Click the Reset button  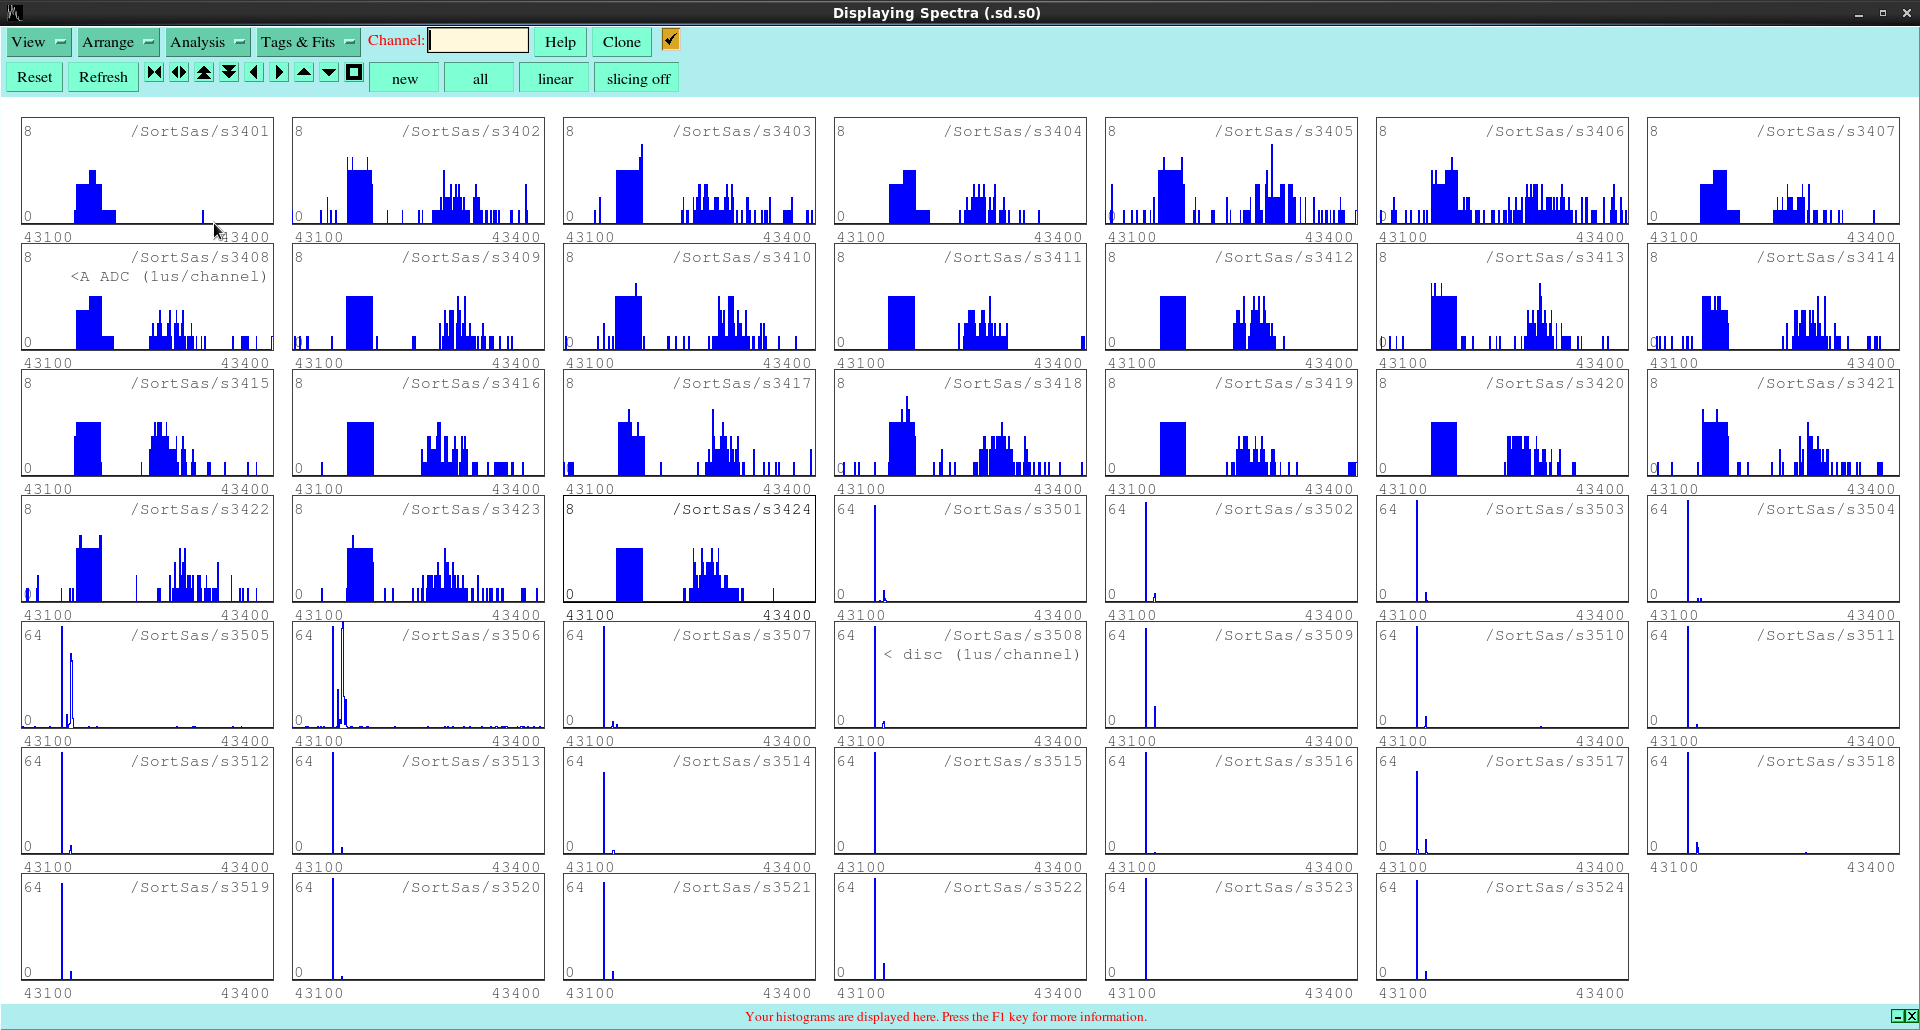(35, 77)
